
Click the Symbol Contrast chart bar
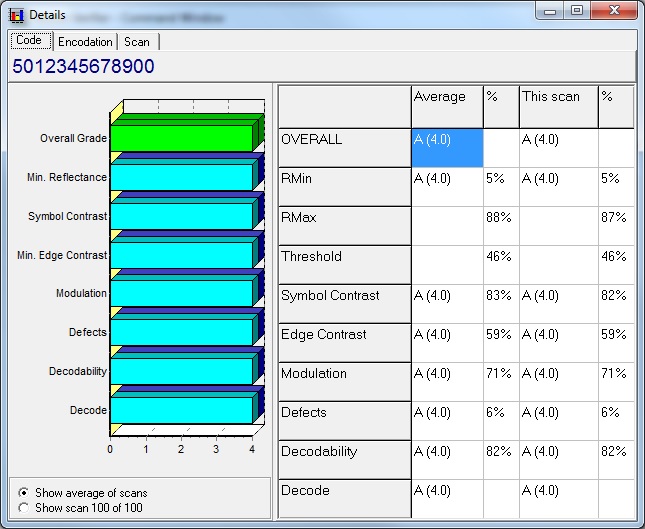pos(181,216)
